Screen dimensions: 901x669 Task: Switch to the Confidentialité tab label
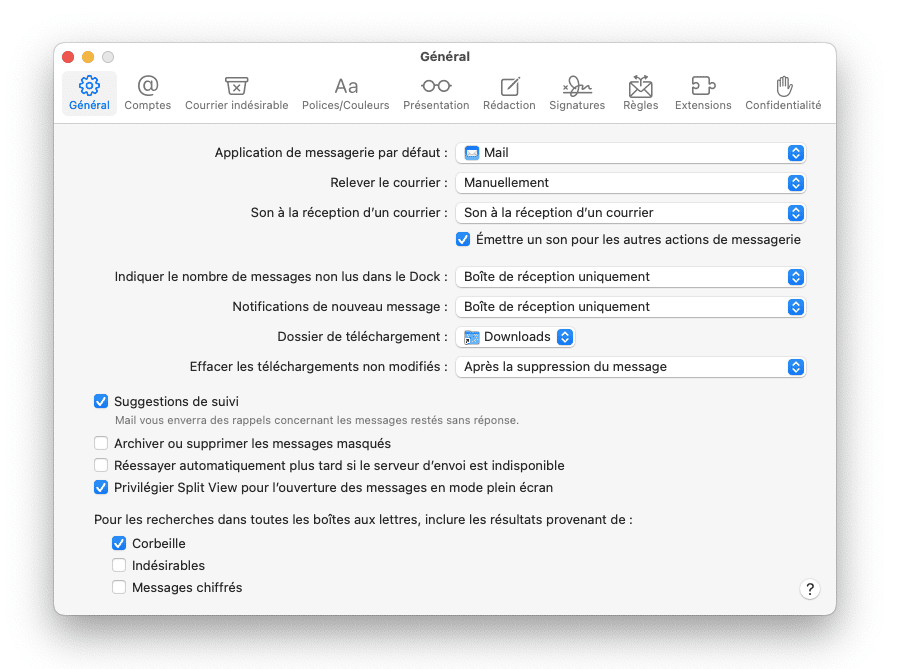click(783, 105)
